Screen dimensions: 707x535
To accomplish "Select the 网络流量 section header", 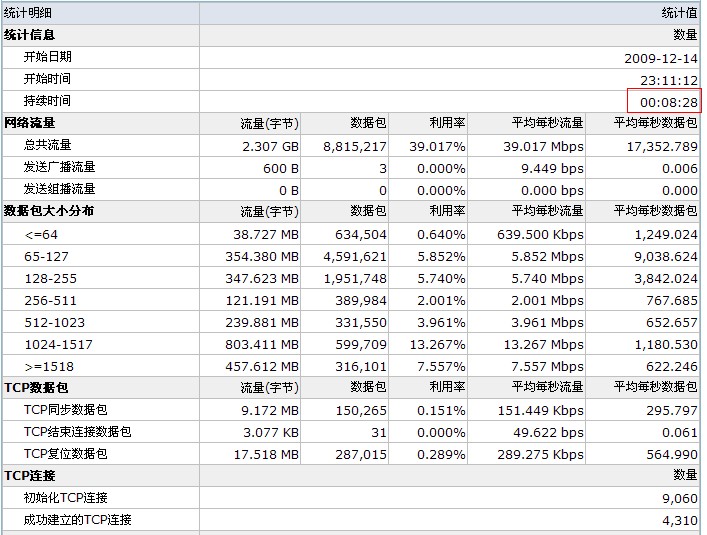I will point(30,123).
